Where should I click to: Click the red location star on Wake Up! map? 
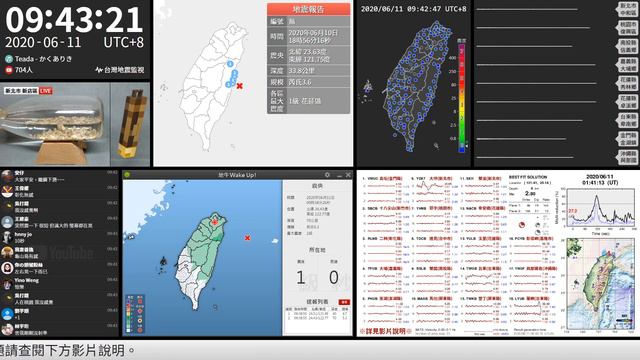click(x=215, y=222)
